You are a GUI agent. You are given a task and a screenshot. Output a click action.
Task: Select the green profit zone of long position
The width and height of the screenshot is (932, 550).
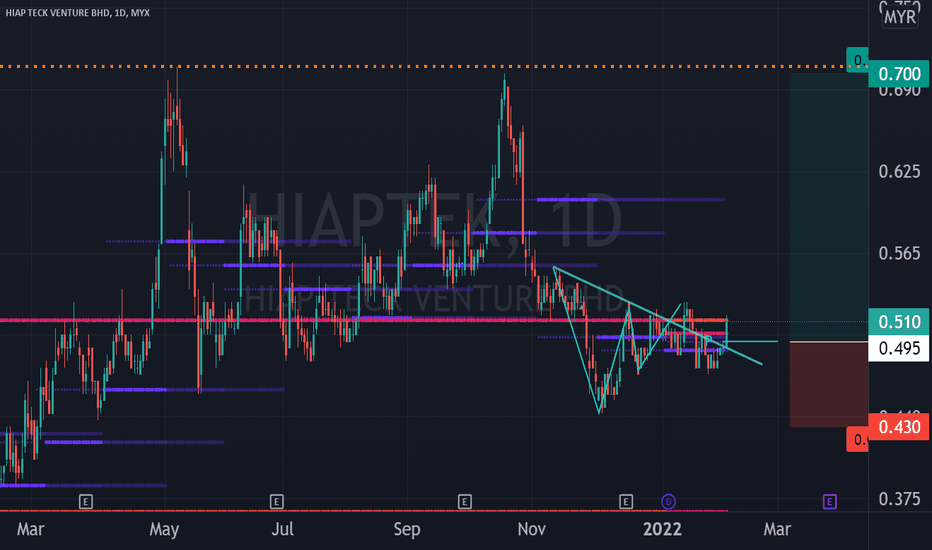click(x=829, y=207)
